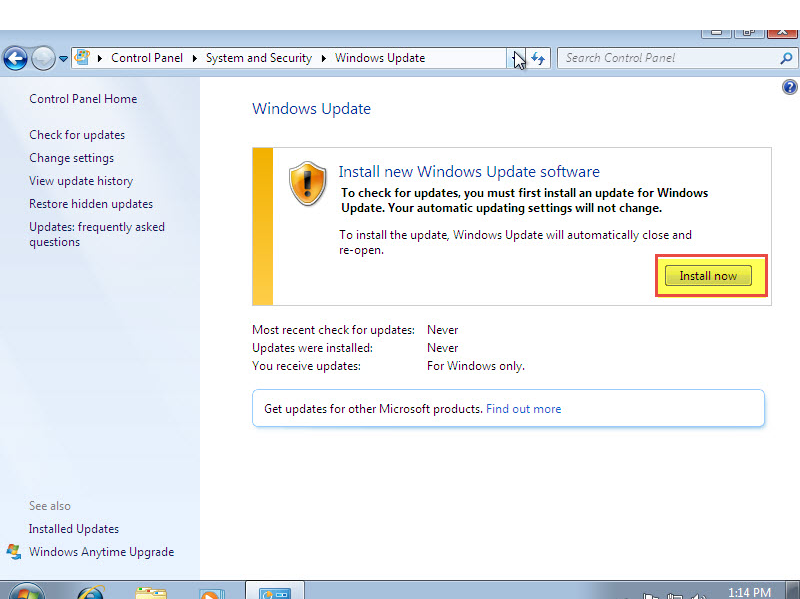Click the Install now button
Screen dimensions: 800x599
[708, 276]
